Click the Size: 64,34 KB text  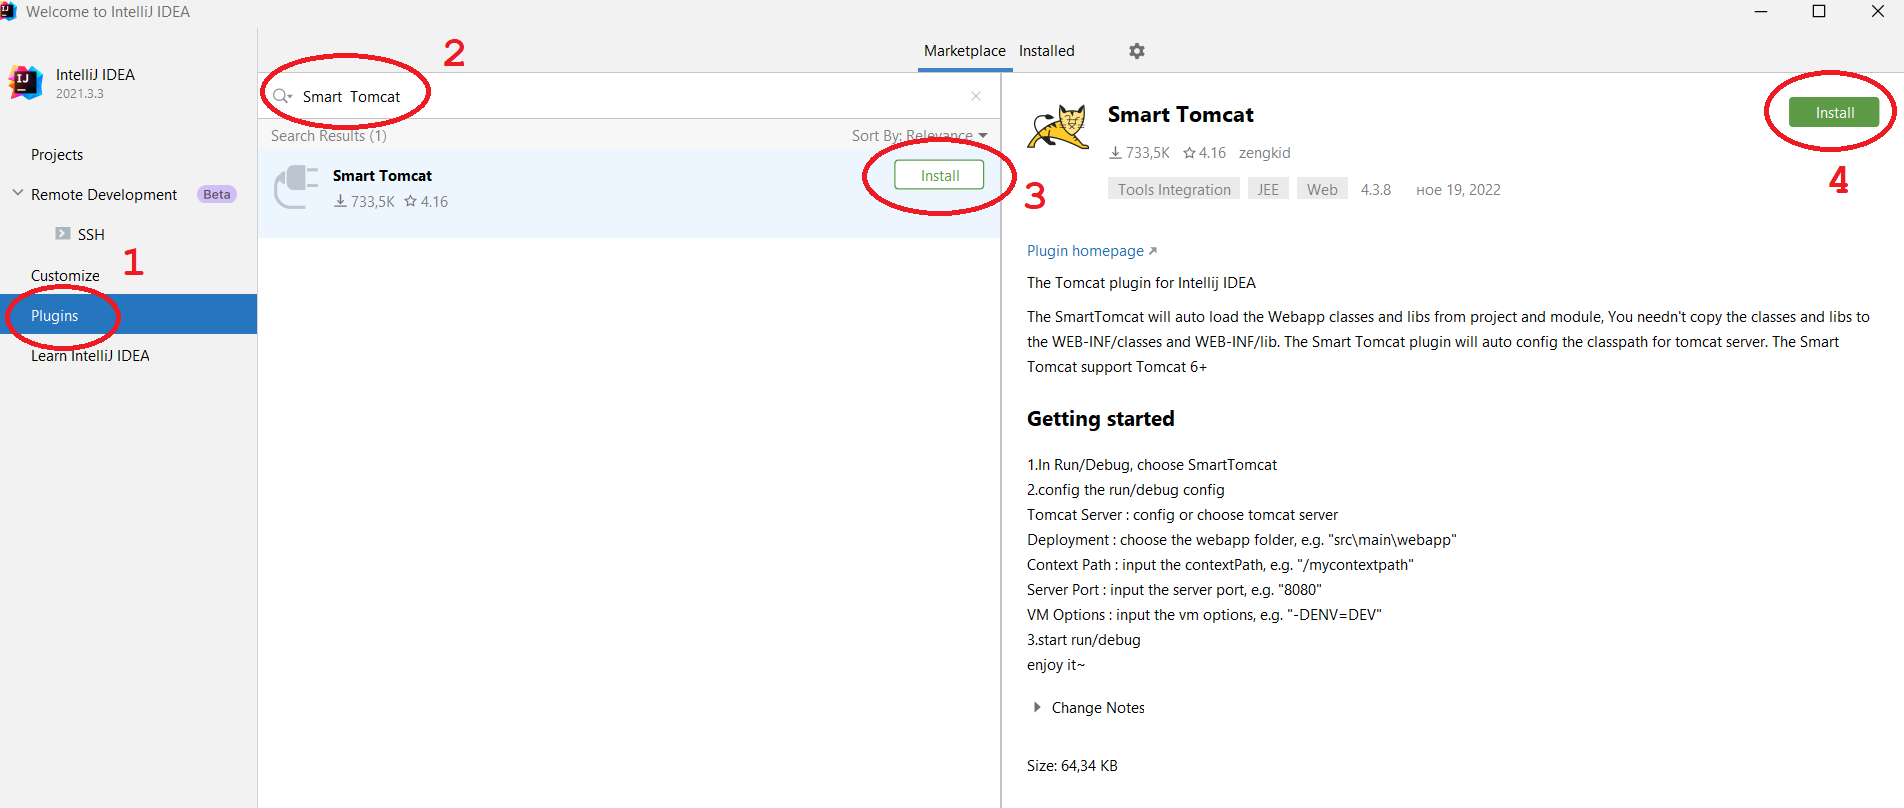click(1072, 766)
